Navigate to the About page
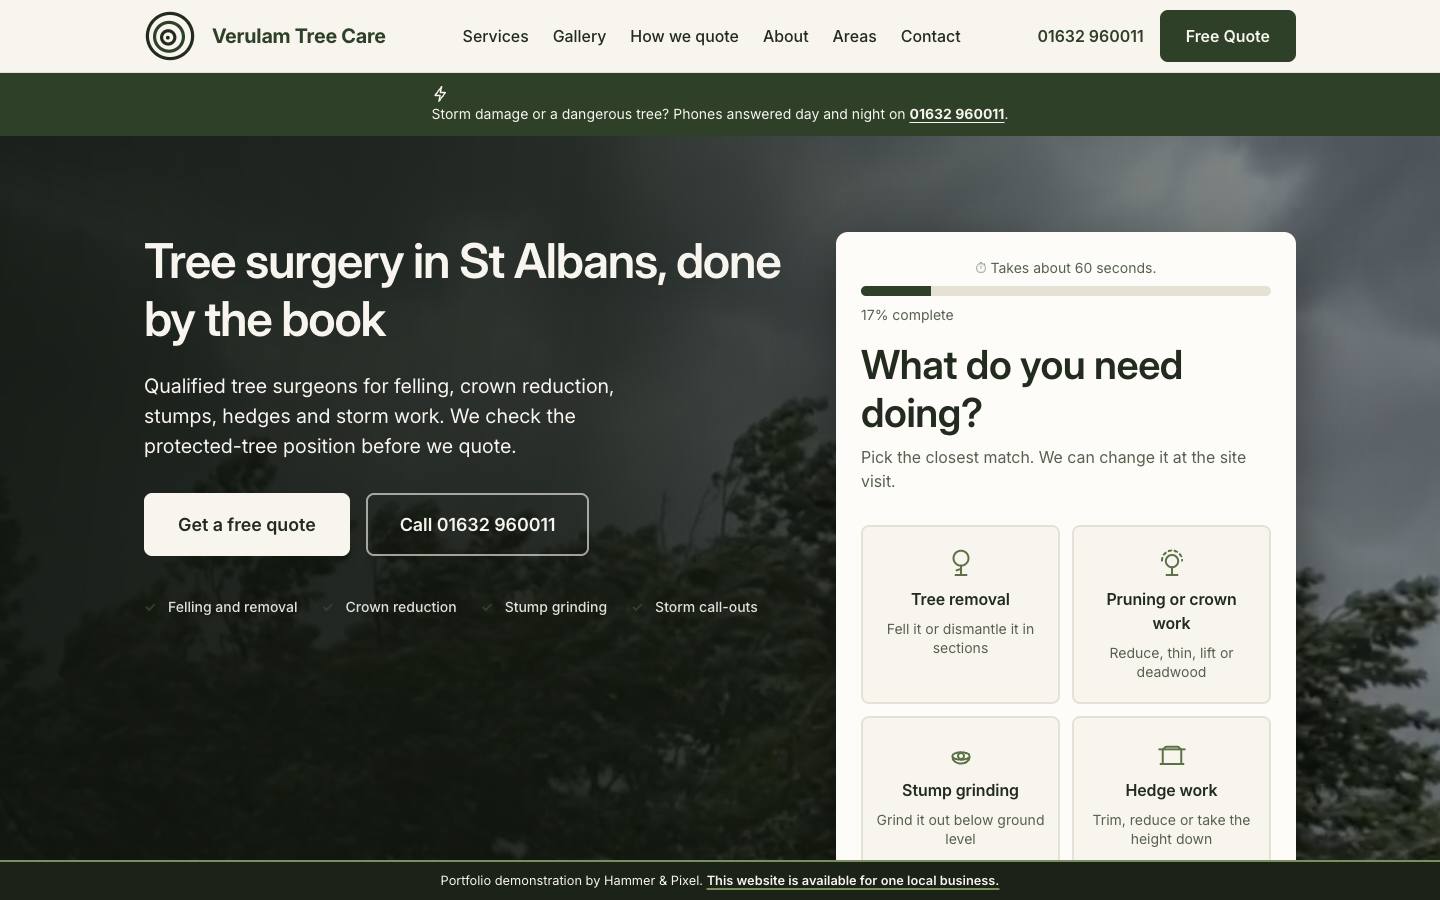The height and width of the screenshot is (900, 1440). pyautogui.click(x=785, y=36)
